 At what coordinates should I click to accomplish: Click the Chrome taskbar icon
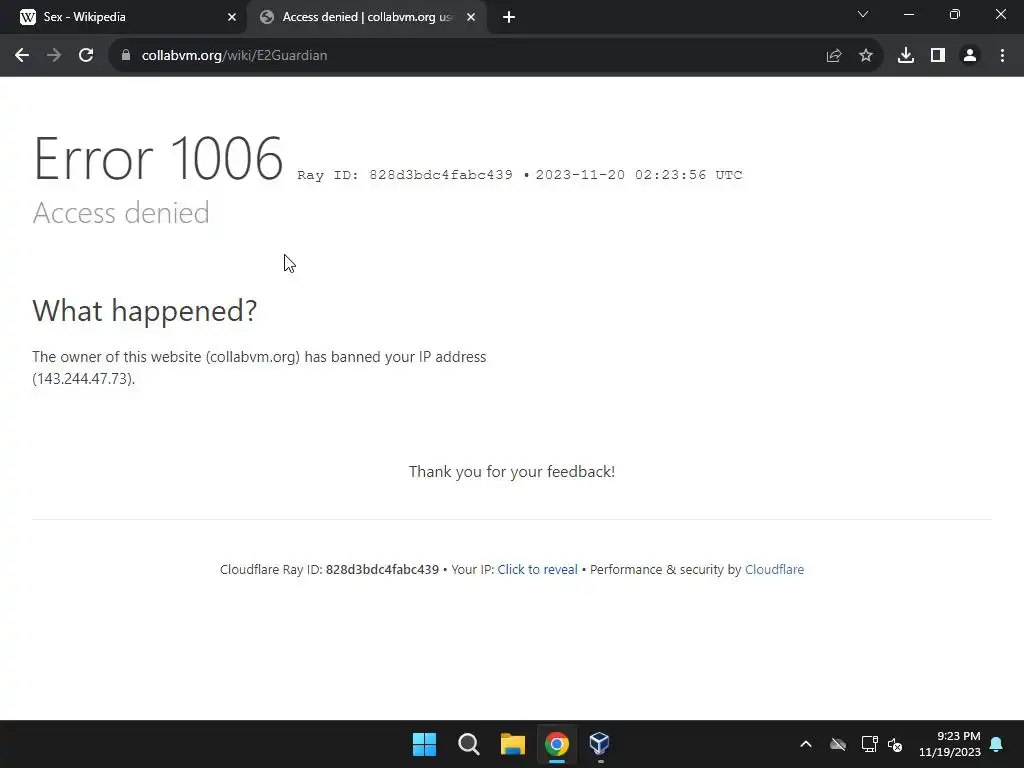[x=557, y=744]
